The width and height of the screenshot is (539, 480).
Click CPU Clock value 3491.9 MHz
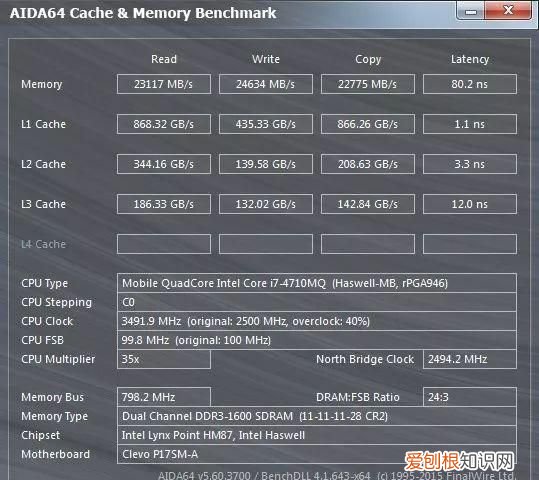tap(317, 321)
